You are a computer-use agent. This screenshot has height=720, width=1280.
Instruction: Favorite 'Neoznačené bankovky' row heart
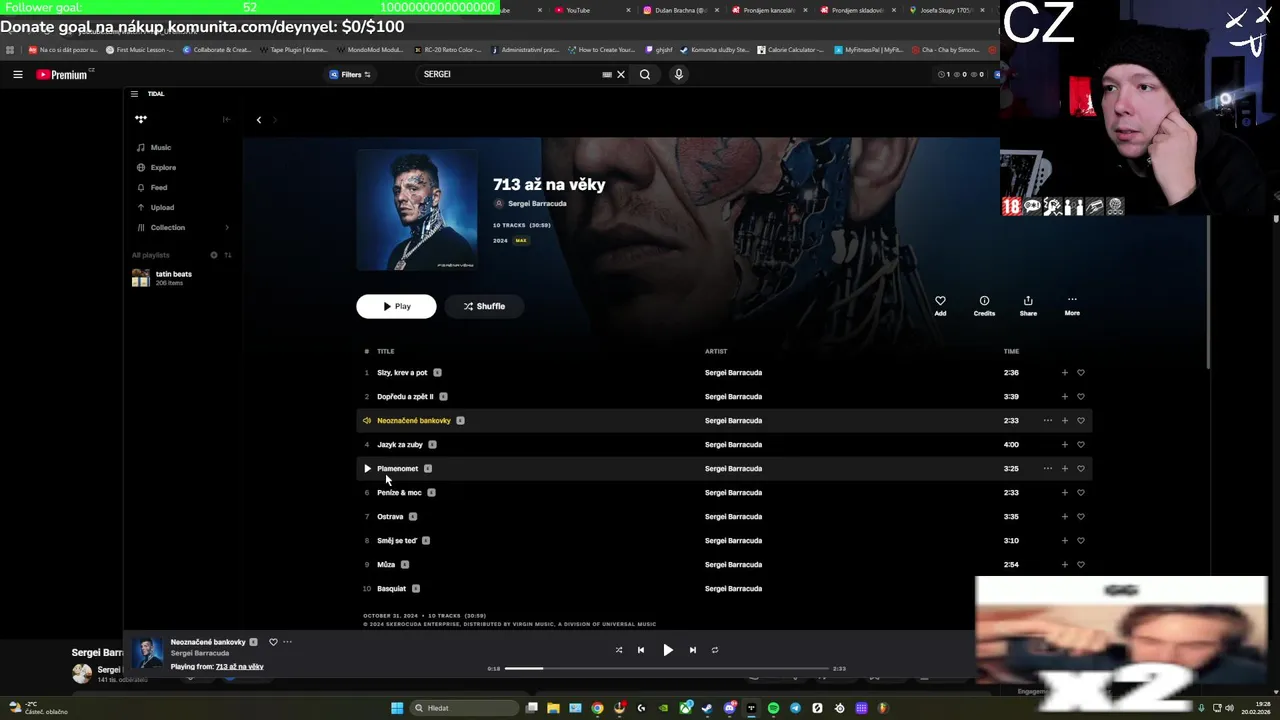tap(1080, 420)
